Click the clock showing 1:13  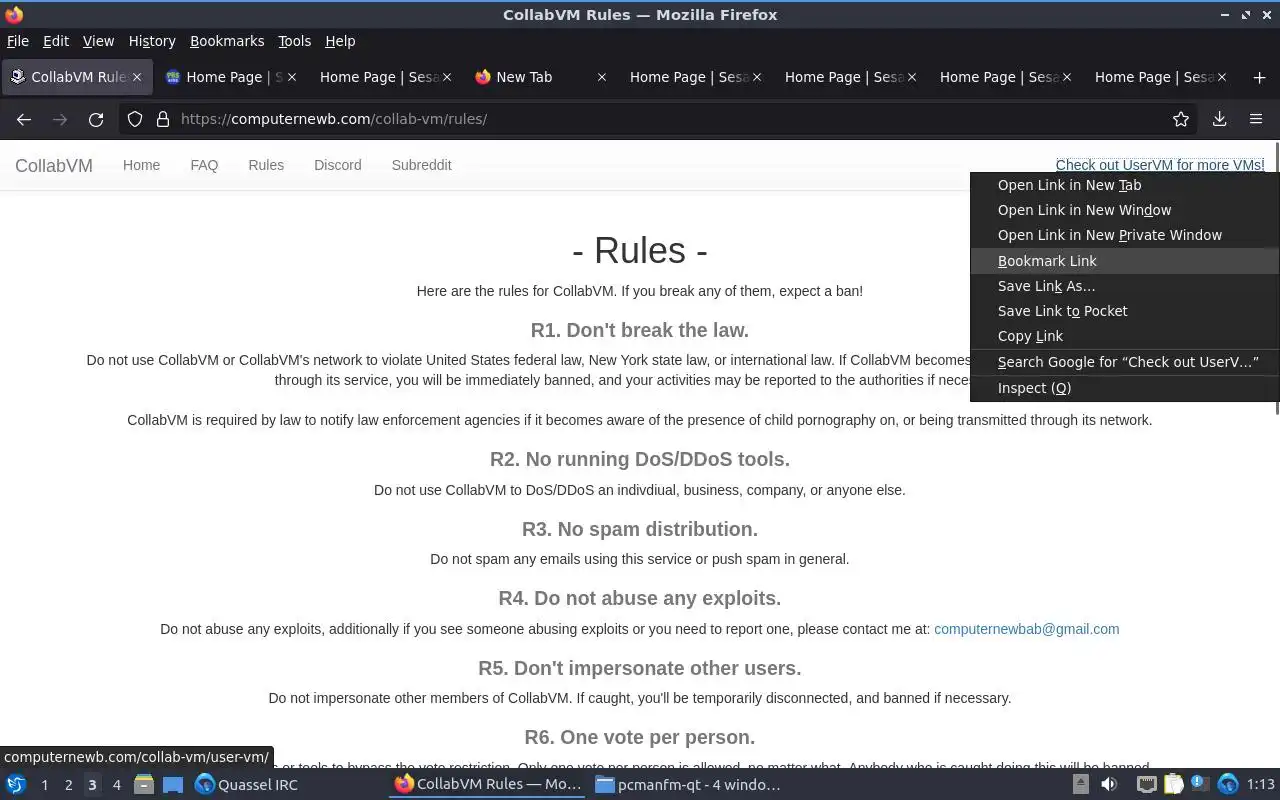point(1260,785)
